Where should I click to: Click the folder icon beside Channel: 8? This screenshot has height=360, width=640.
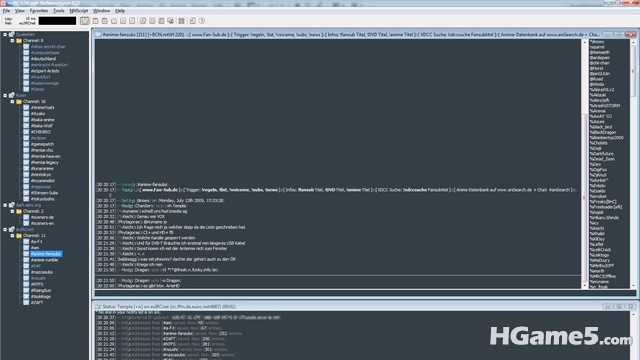point(19,40)
